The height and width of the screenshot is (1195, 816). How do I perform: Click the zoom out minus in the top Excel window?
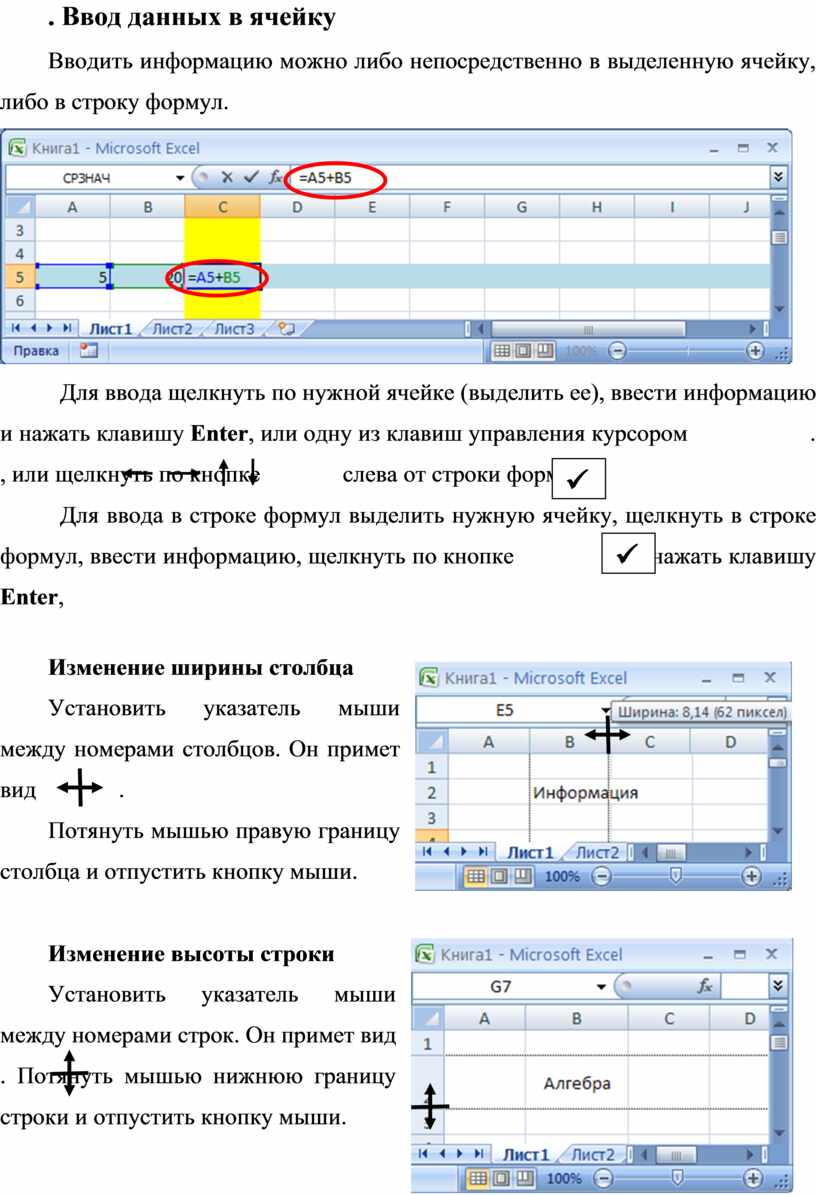(617, 351)
